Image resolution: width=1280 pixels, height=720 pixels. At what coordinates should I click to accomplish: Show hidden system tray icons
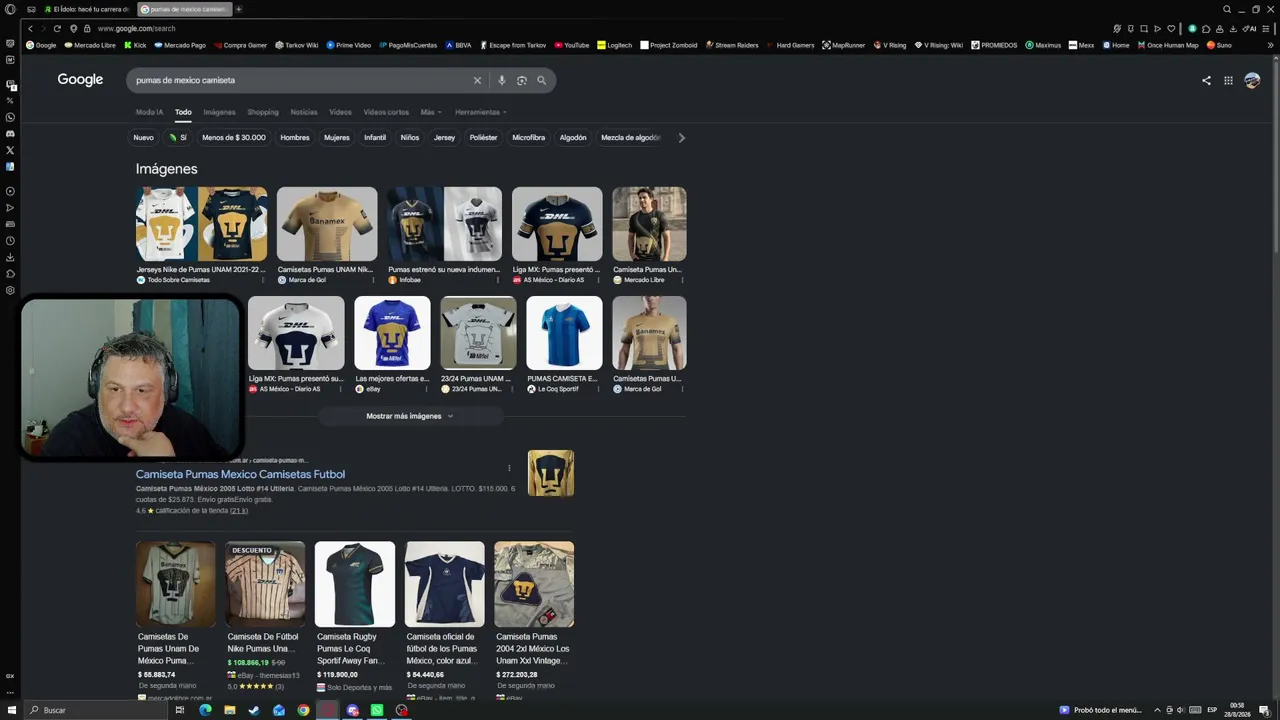click(x=1157, y=710)
